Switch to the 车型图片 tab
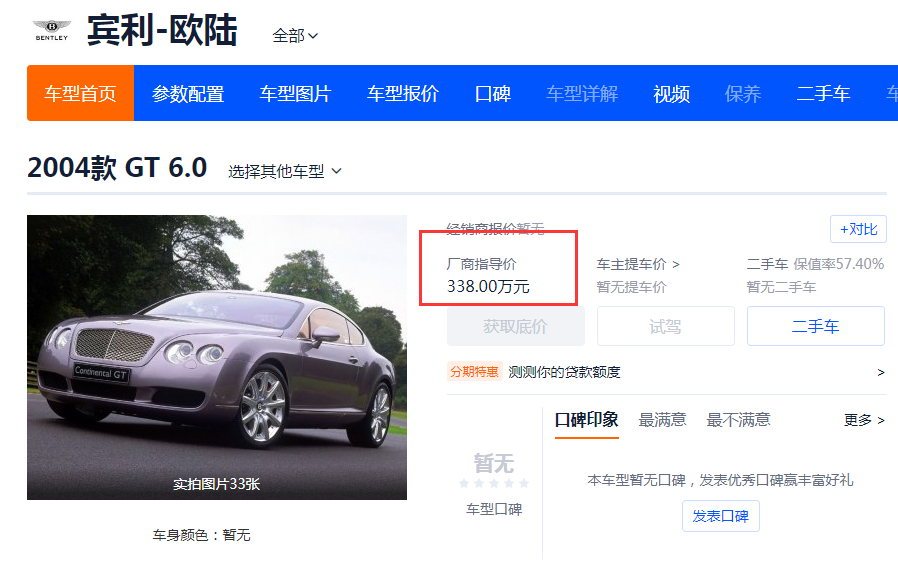 tap(295, 93)
